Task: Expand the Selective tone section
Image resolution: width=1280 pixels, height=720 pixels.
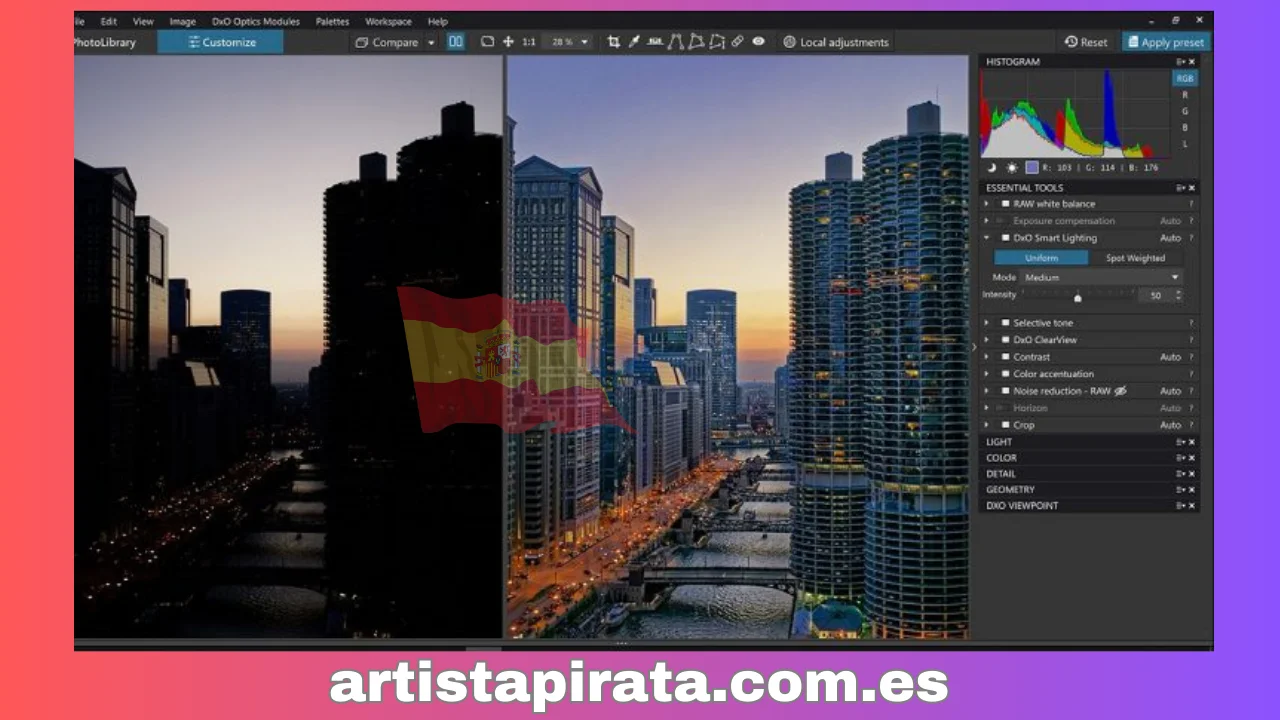Action: 987,323
